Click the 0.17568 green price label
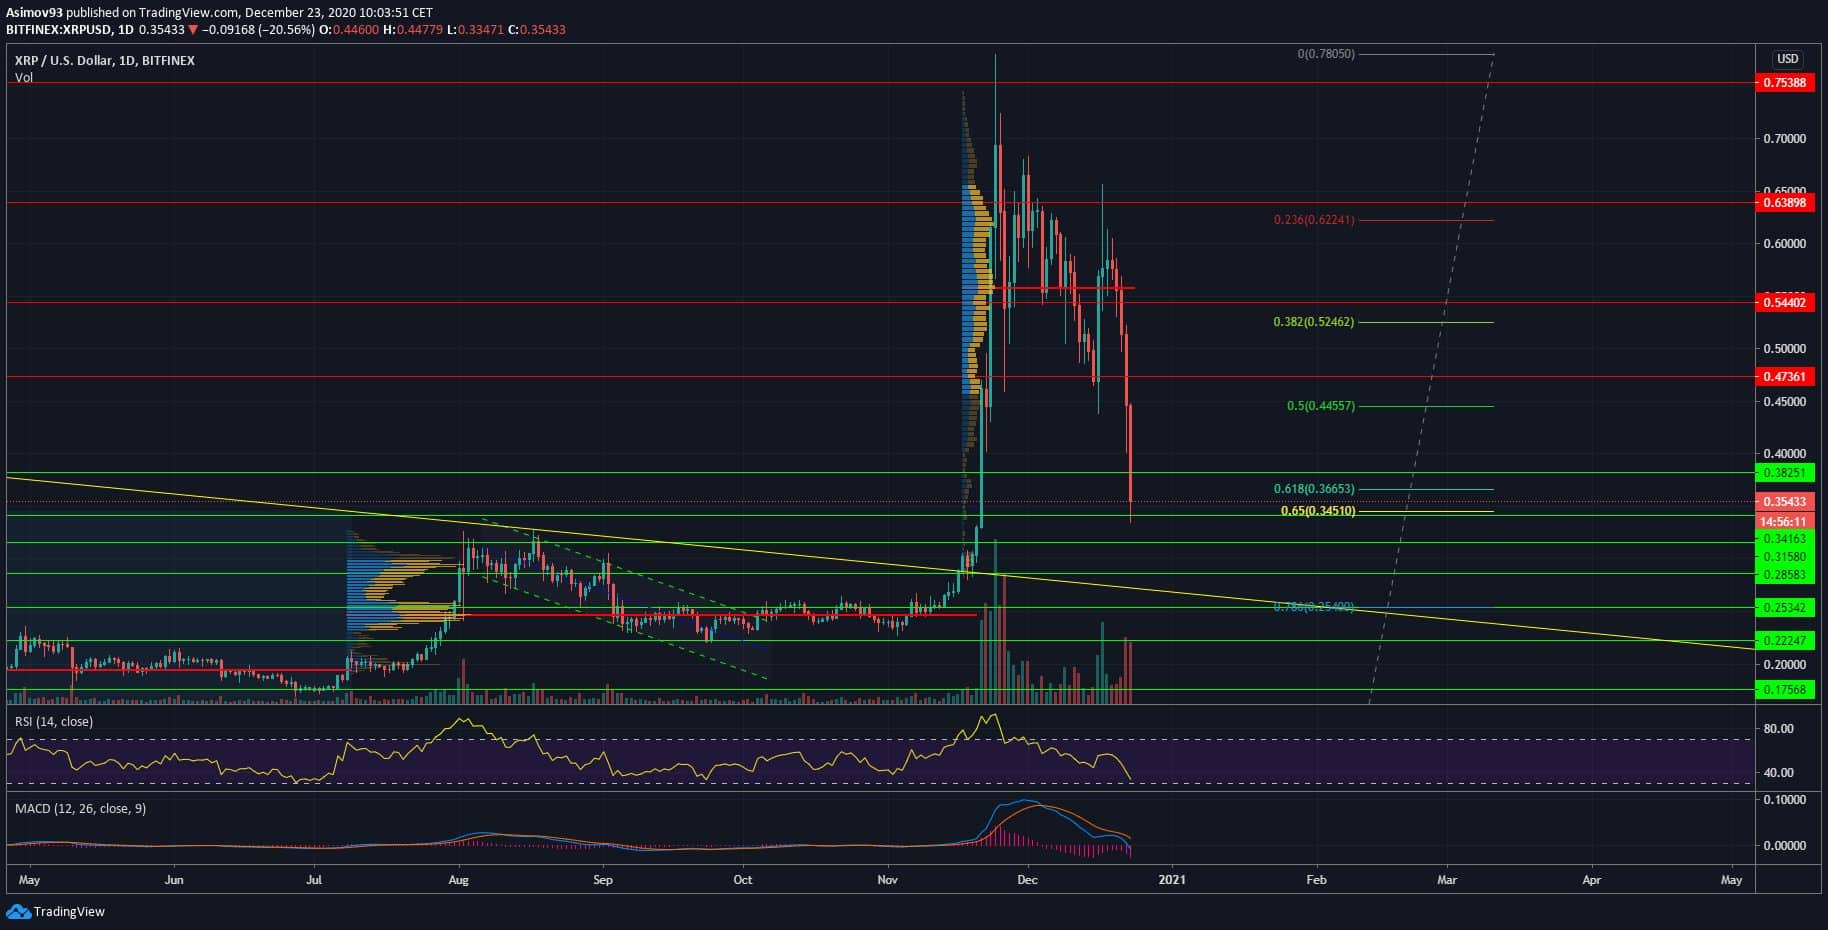The image size is (1828, 930). [x=1785, y=689]
